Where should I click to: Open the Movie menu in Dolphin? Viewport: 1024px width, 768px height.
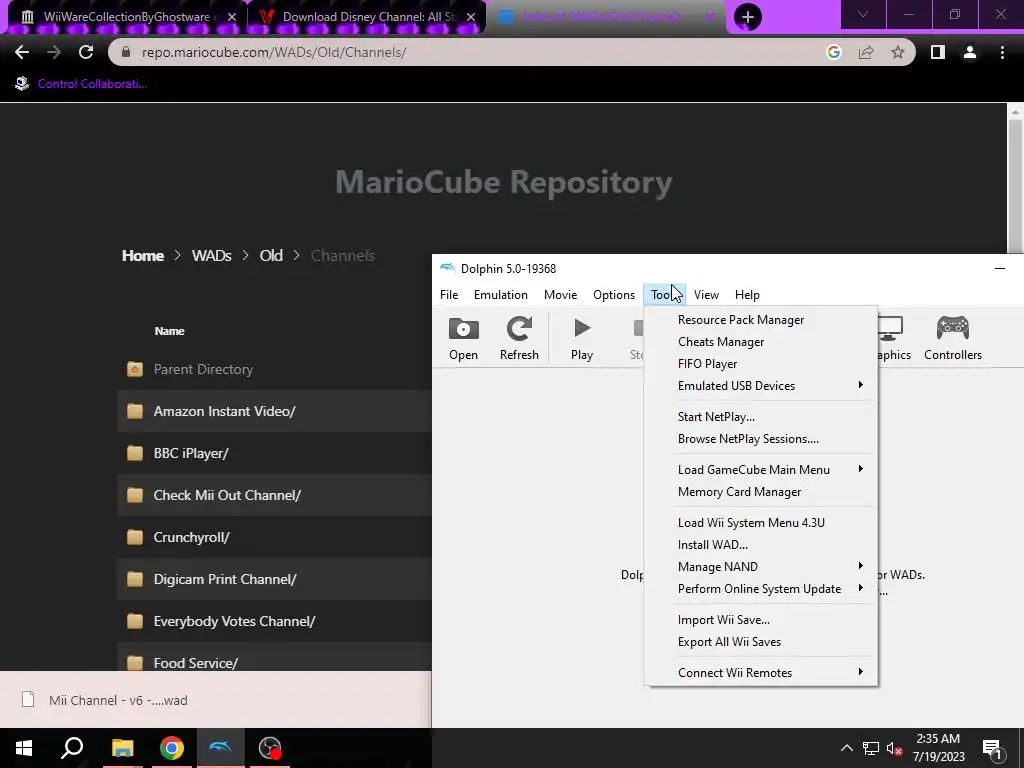560,295
